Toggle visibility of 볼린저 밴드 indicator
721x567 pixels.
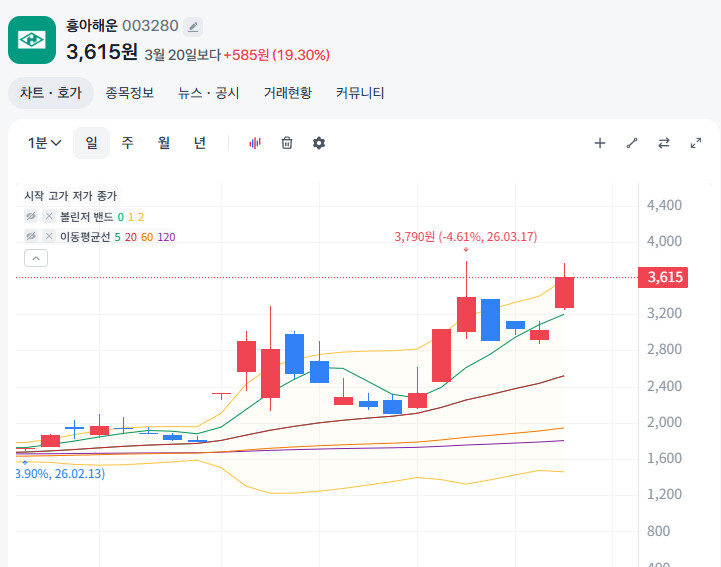(x=31, y=216)
